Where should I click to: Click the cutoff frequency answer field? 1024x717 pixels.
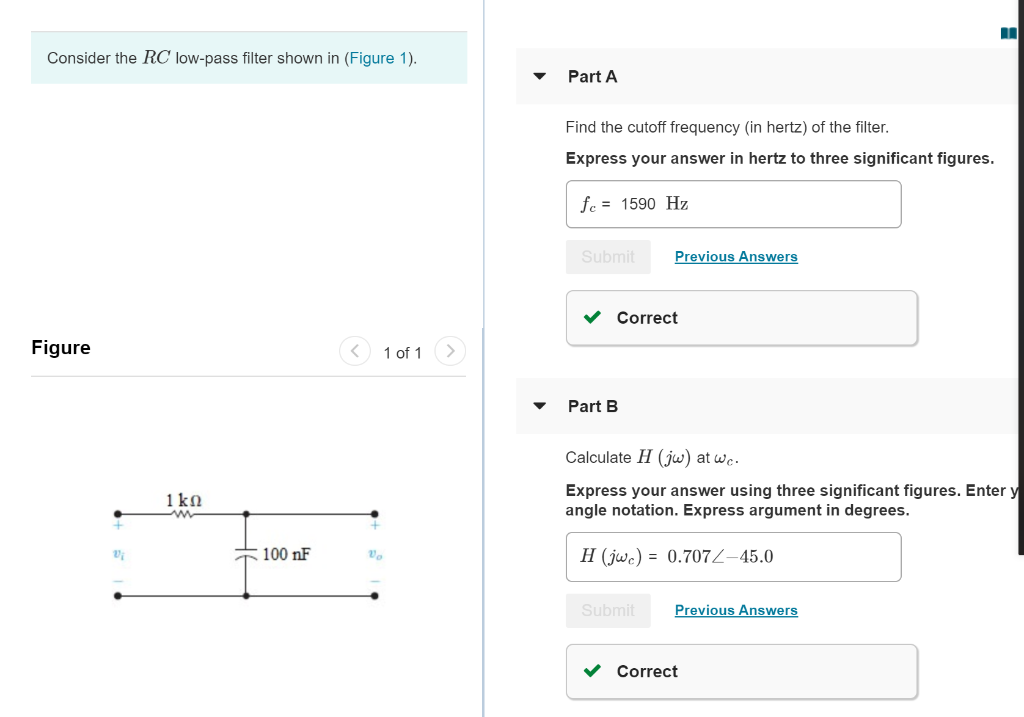coord(733,204)
